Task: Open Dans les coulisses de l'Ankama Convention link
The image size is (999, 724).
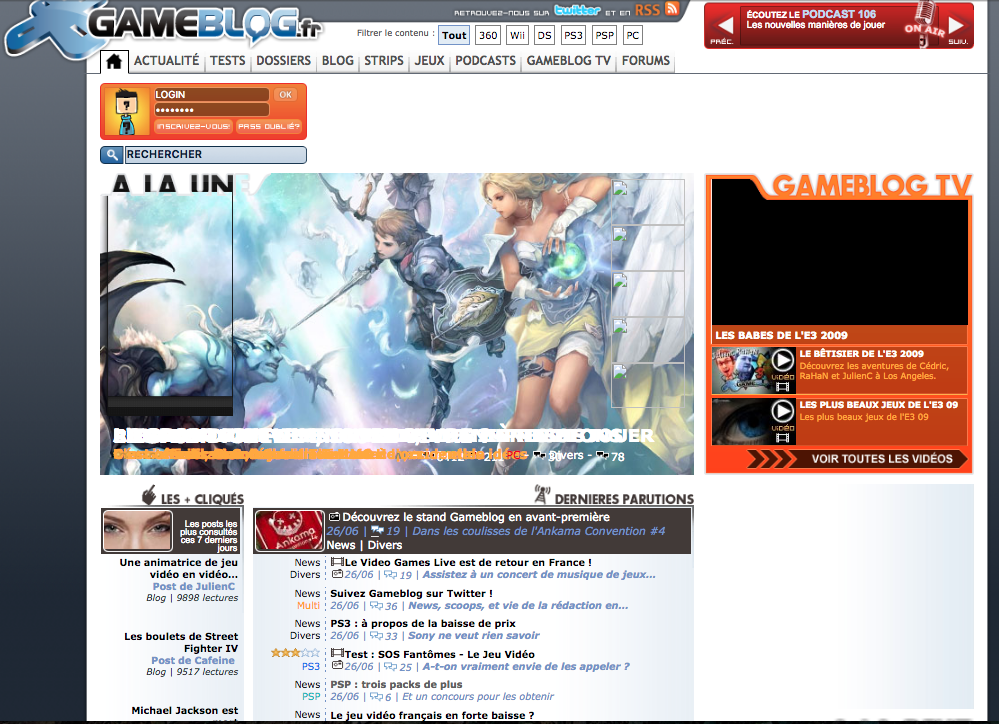Action: [538, 531]
